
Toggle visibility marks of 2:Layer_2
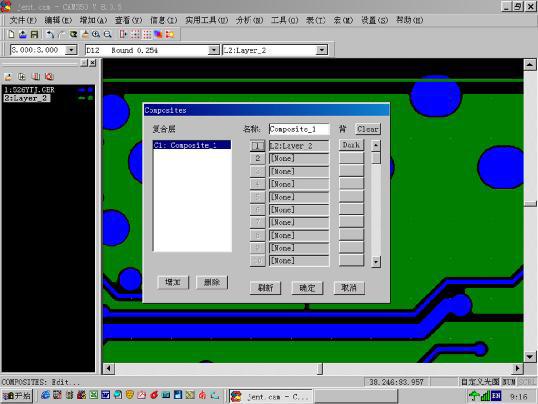pyautogui.click(x=86, y=98)
